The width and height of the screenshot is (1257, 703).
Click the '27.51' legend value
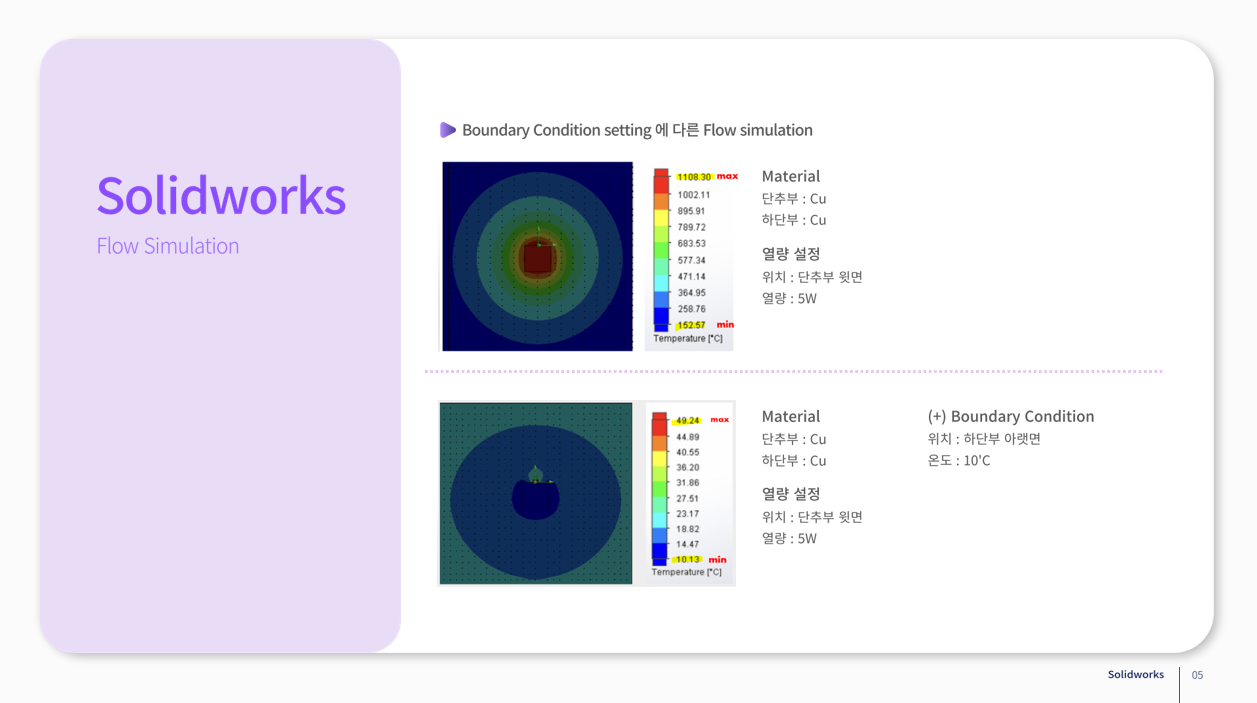687,498
